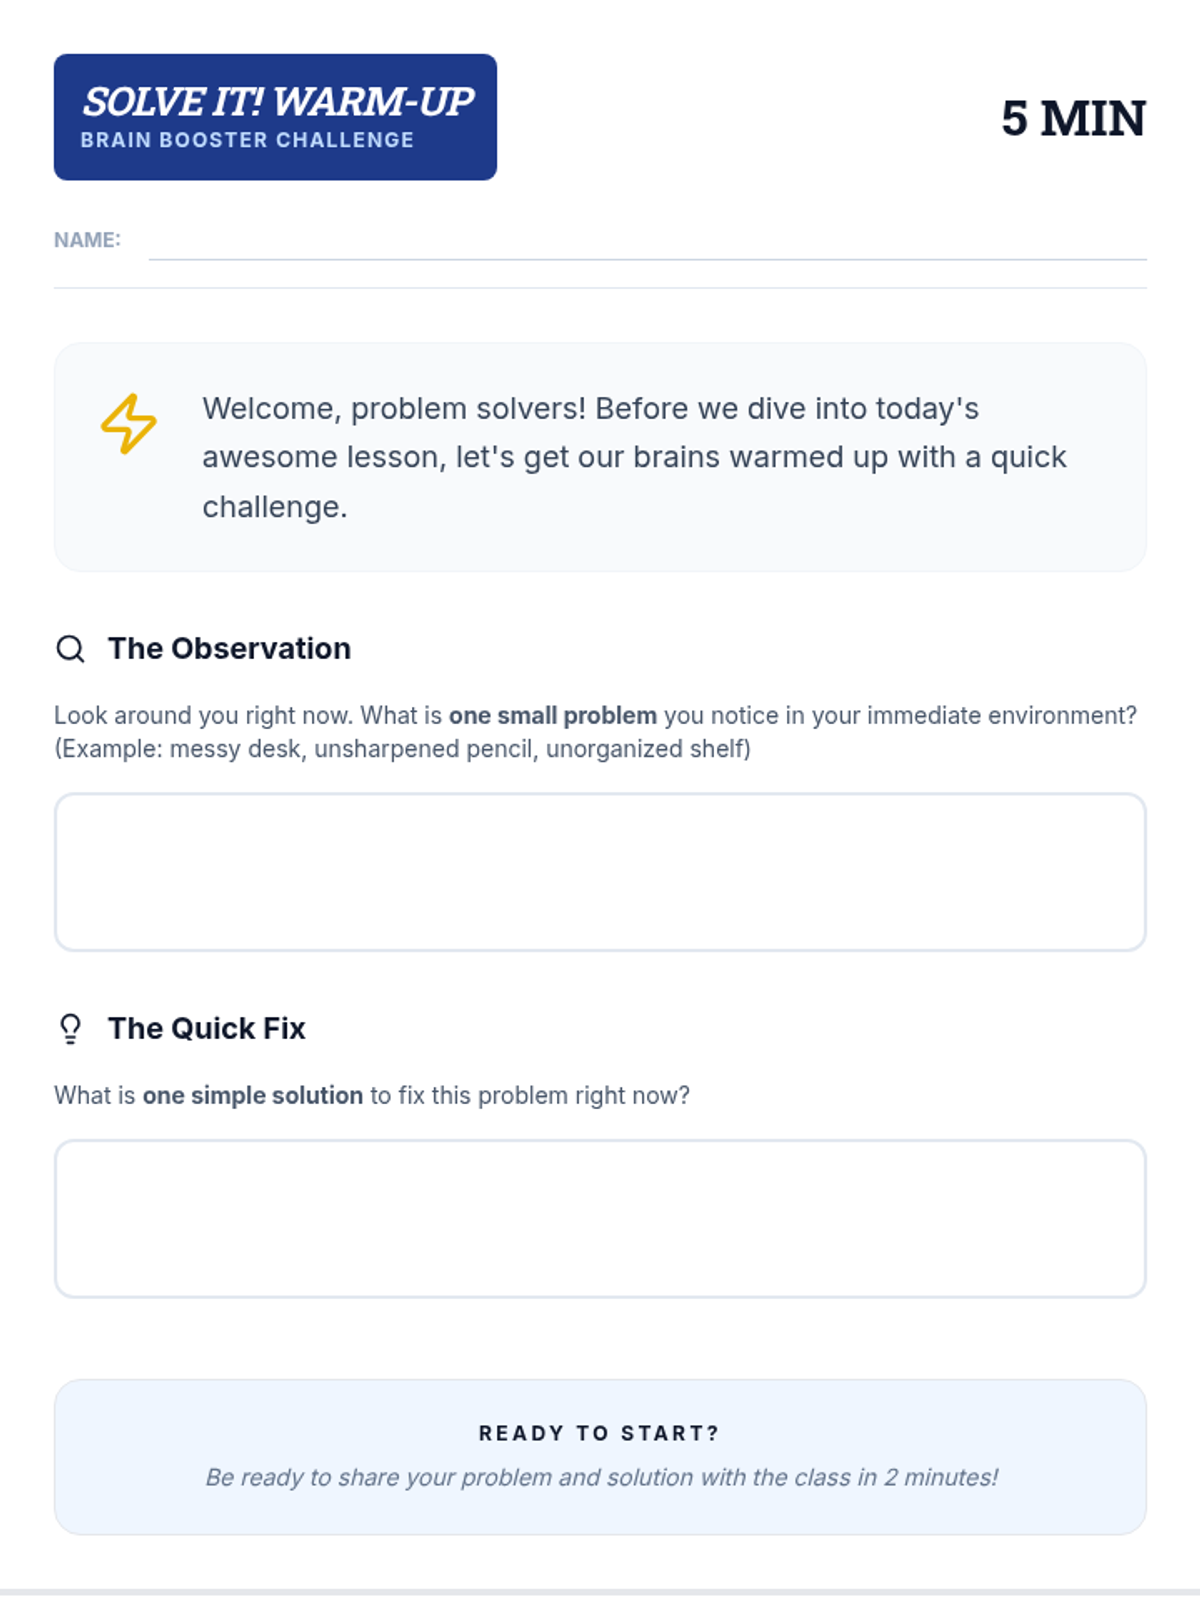Select The Quick Fix heading

point(206,1029)
